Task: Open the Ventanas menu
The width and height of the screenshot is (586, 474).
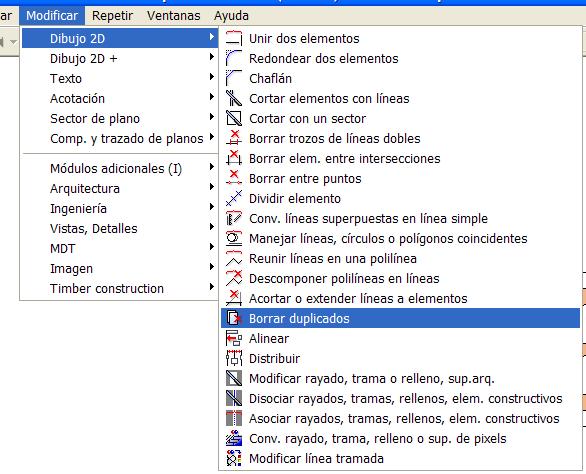Action: coord(173,16)
